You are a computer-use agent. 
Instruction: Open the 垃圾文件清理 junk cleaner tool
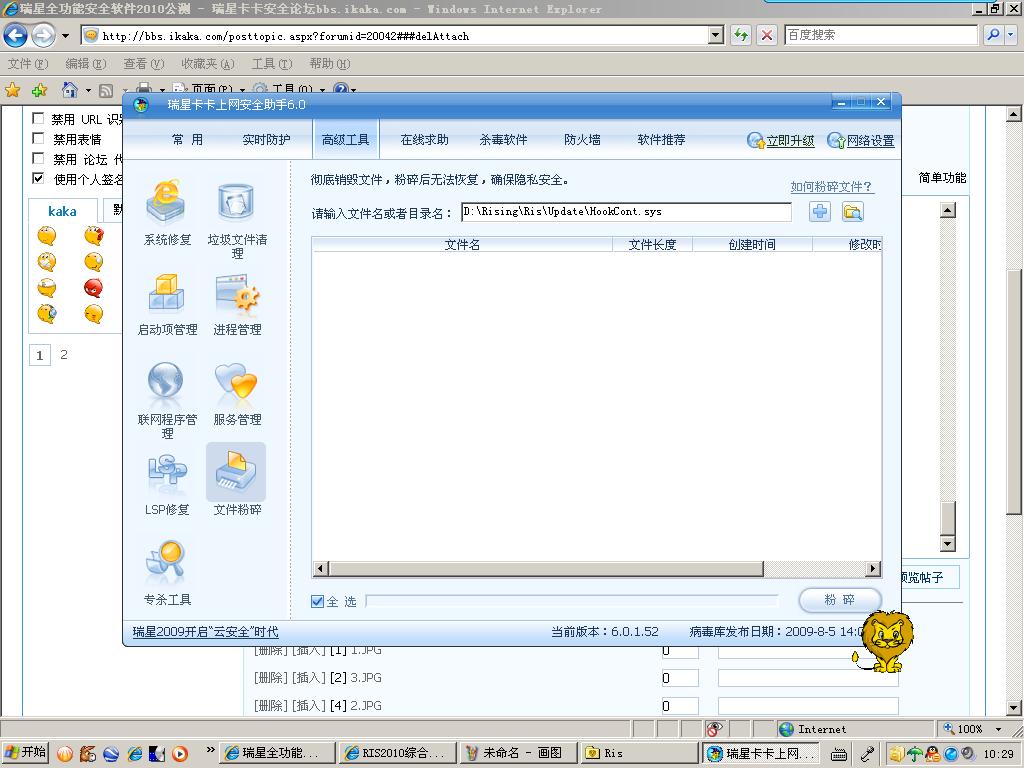[237, 220]
